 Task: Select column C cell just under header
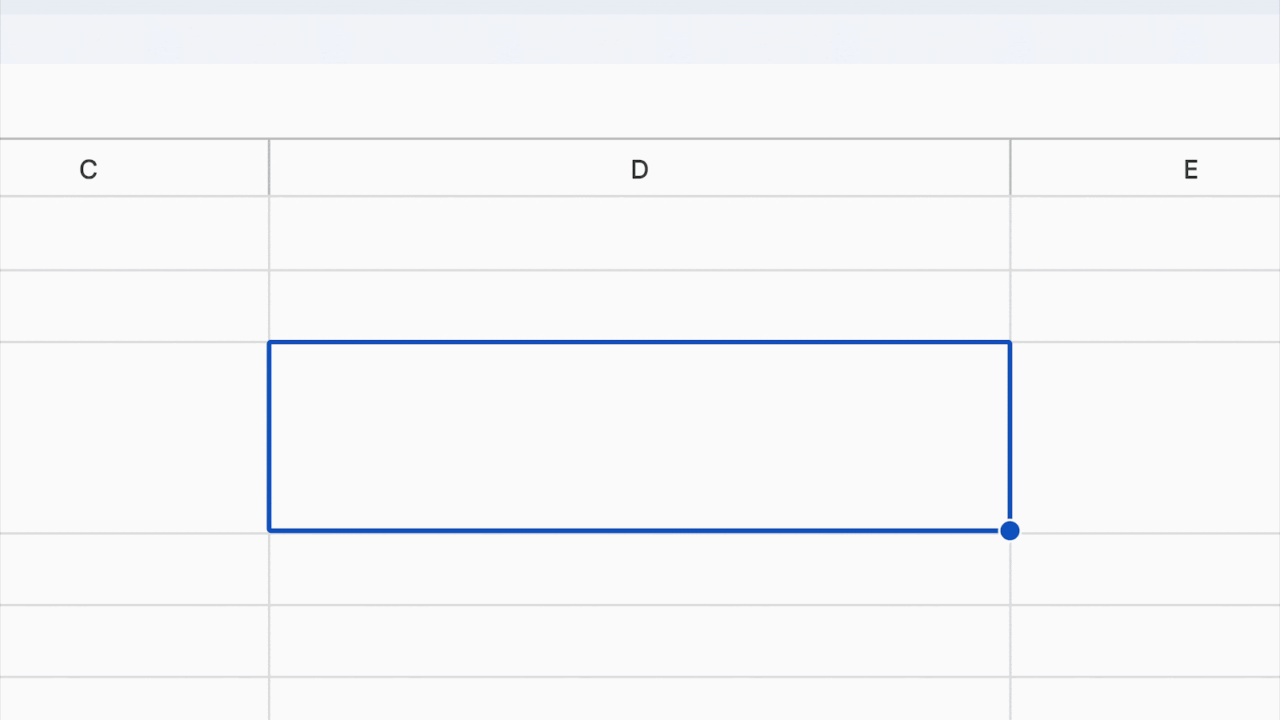click(134, 233)
